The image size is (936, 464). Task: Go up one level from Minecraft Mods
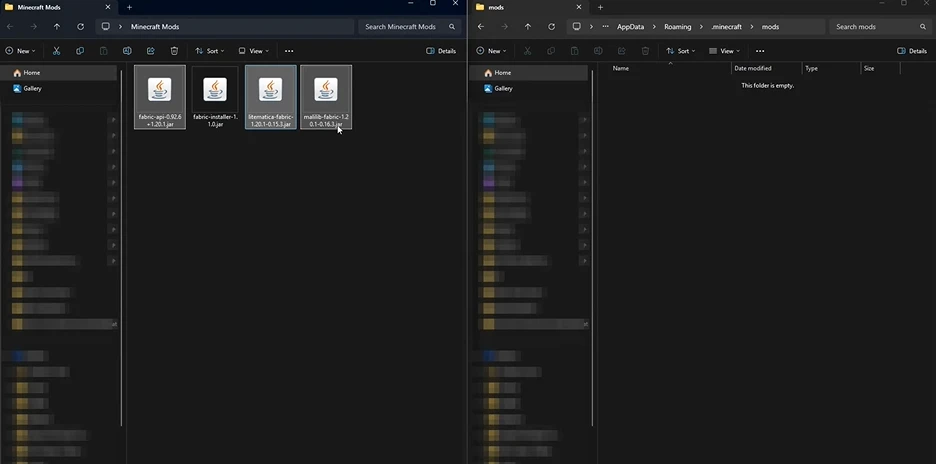56,27
